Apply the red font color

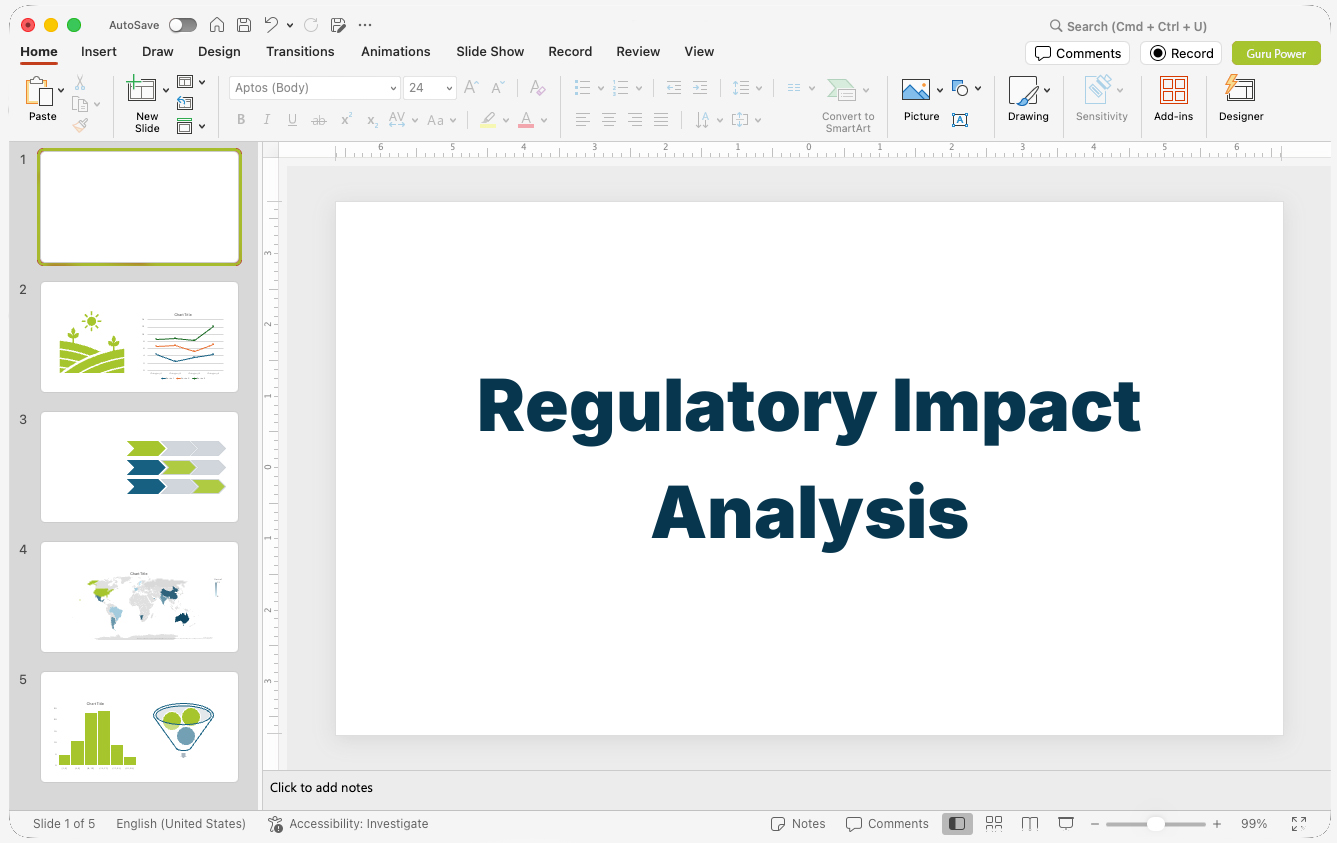tap(526, 120)
